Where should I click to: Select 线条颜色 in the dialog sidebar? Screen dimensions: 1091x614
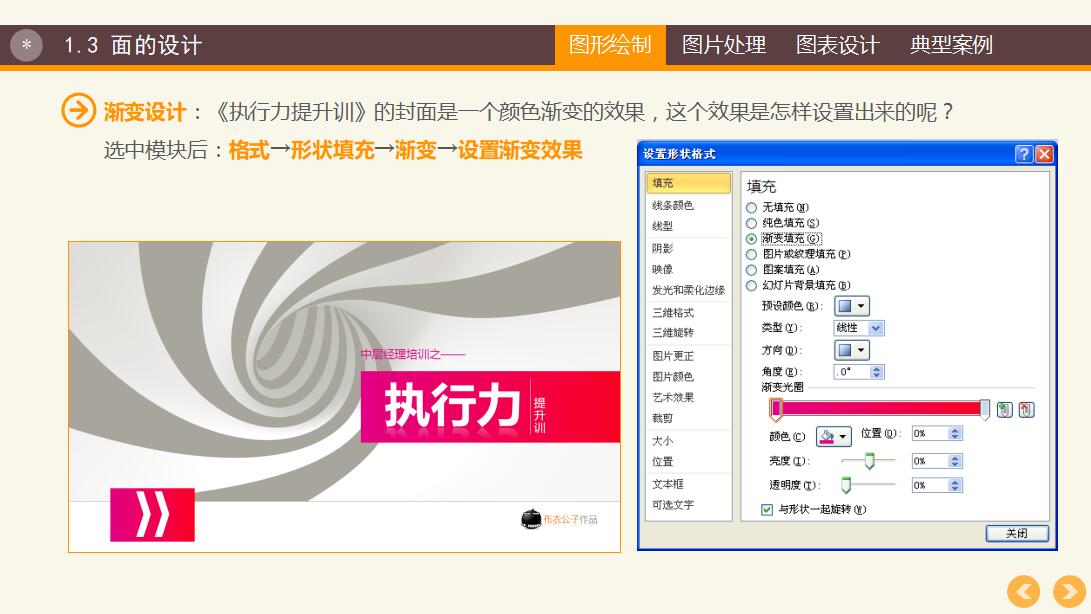[x=673, y=205]
